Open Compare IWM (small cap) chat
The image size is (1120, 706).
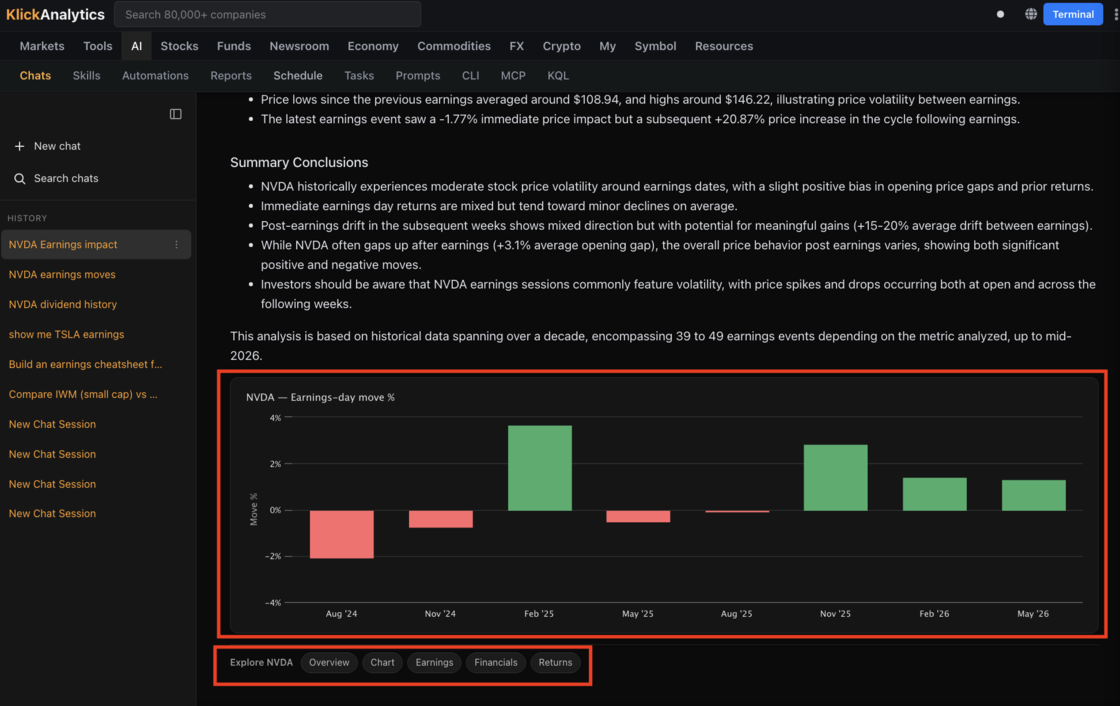(83, 394)
